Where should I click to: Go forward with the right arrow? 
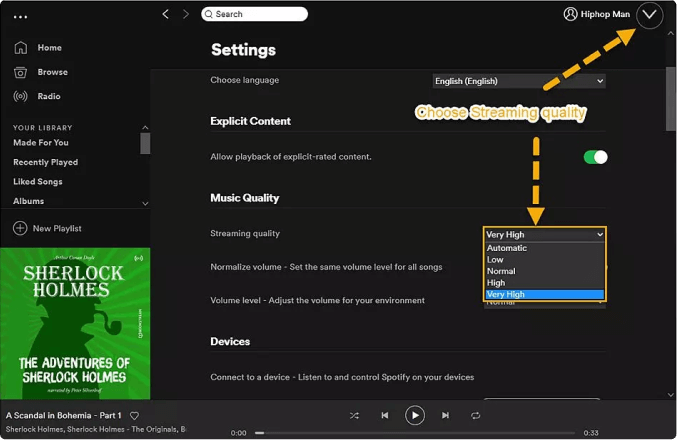tap(186, 14)
